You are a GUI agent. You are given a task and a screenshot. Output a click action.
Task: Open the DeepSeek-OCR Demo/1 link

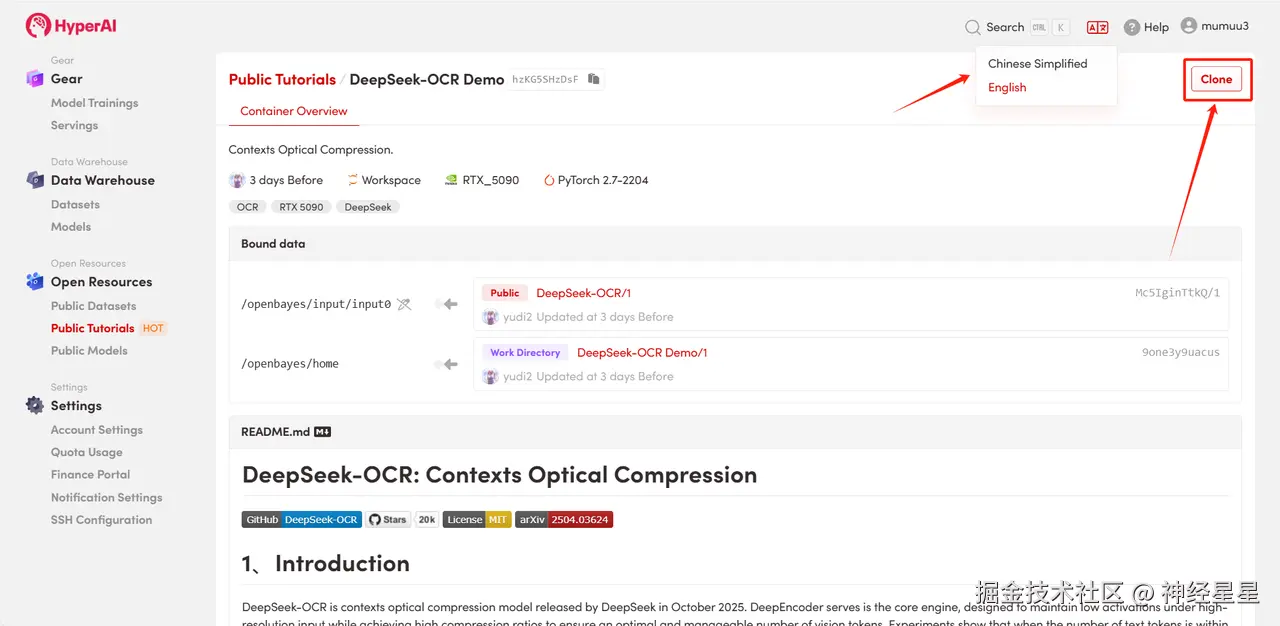(642, 353)
